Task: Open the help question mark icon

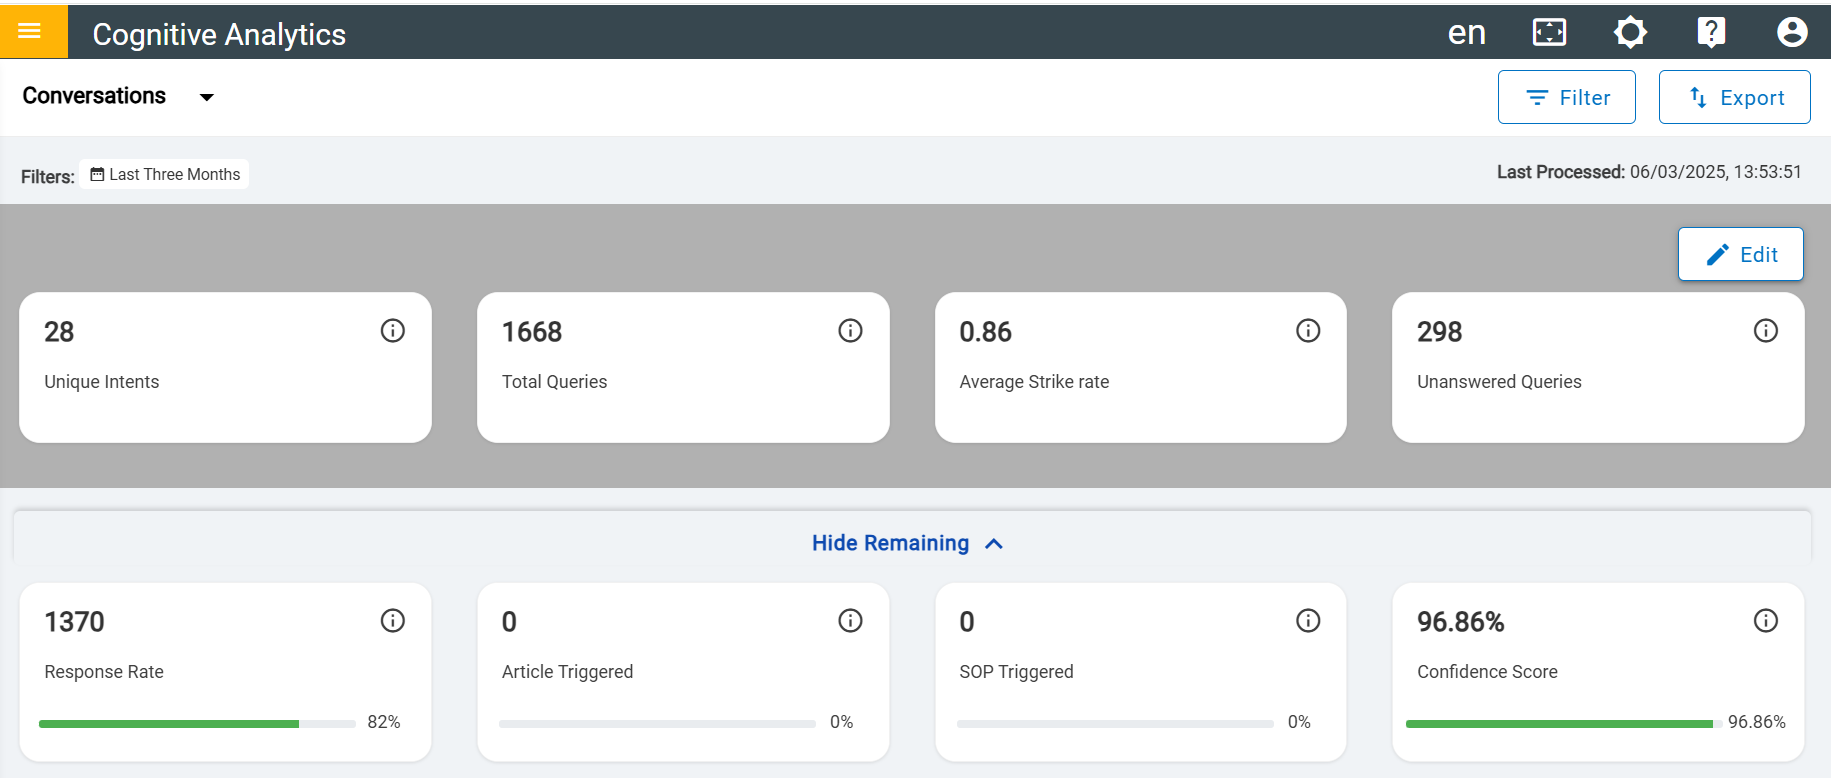Action: click(x=1711, y=33)
